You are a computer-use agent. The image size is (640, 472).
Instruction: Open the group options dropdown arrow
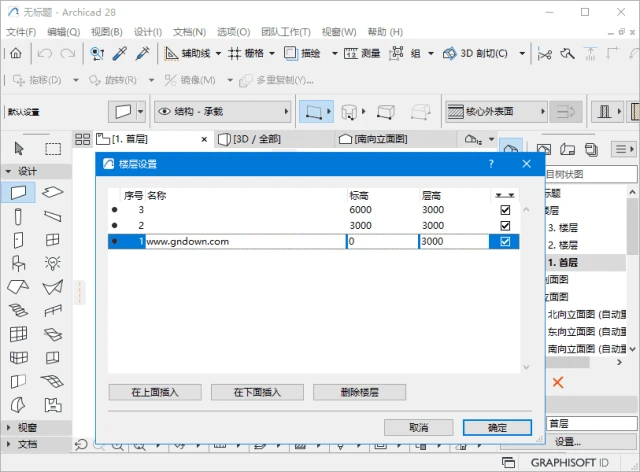point(431,53)
